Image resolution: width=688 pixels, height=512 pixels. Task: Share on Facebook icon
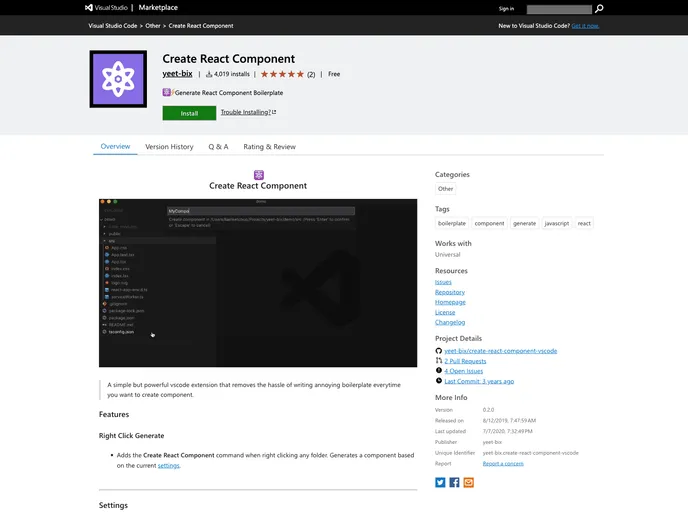(454, 483)
